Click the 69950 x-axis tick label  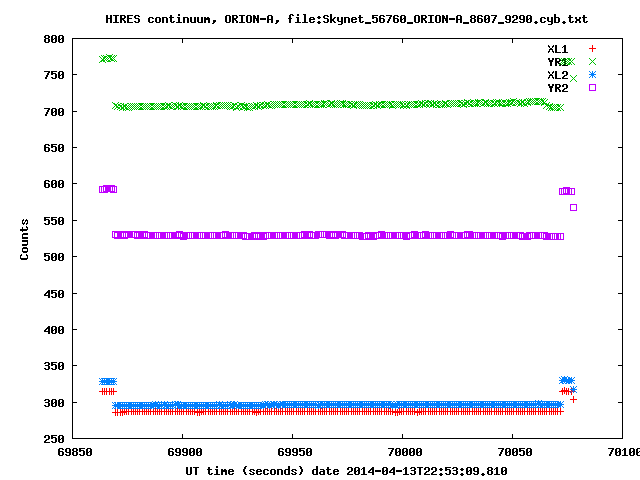click(x=295, y=452)
